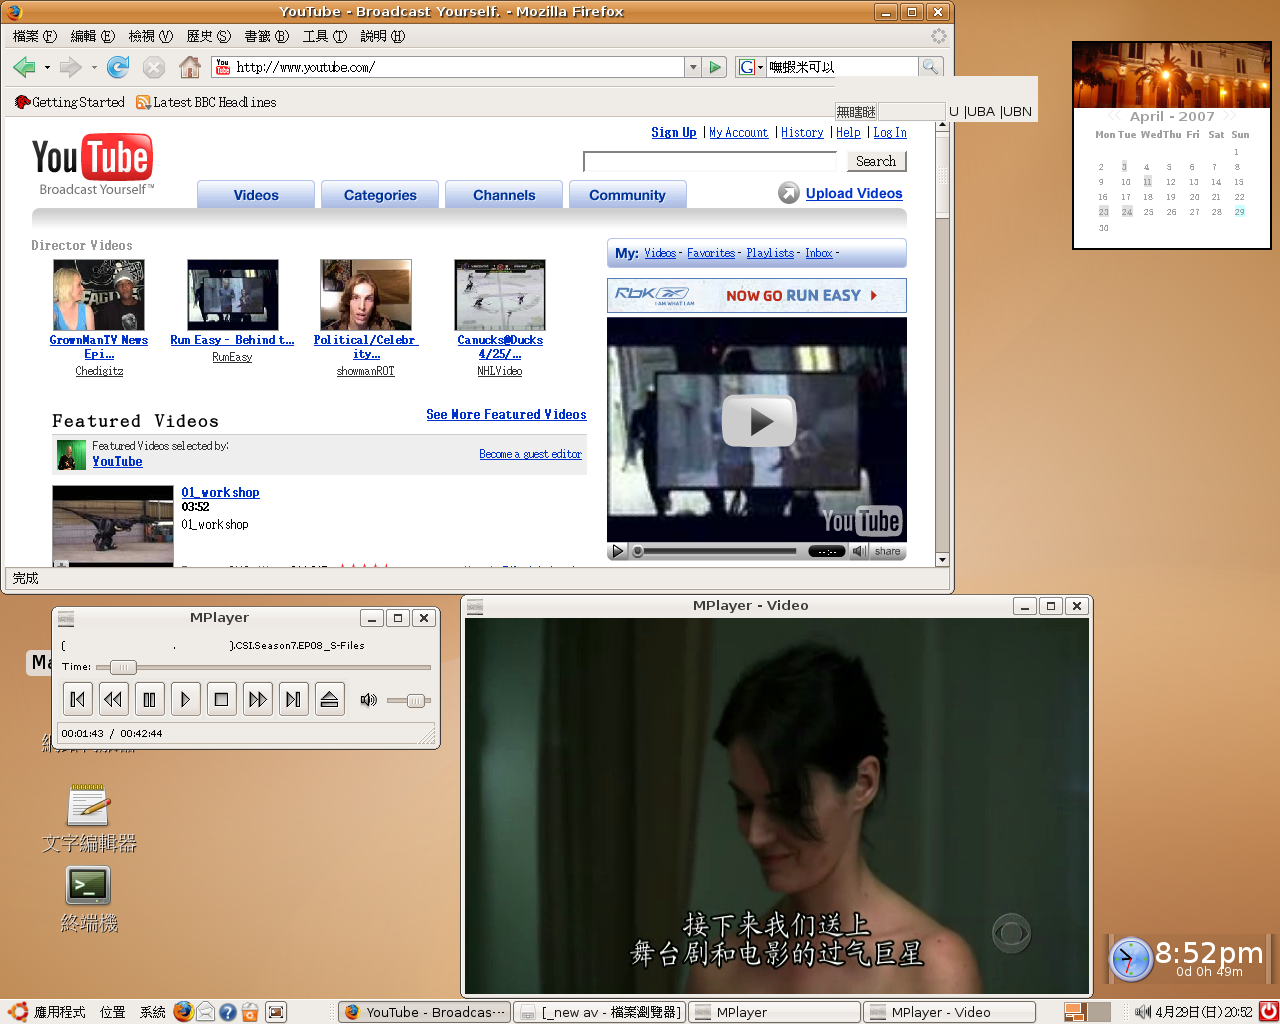The height and width of the screenshot is (1024, 1280).
Task: Click MPlayer skip to next track button
Action: (x=293, y=699)
